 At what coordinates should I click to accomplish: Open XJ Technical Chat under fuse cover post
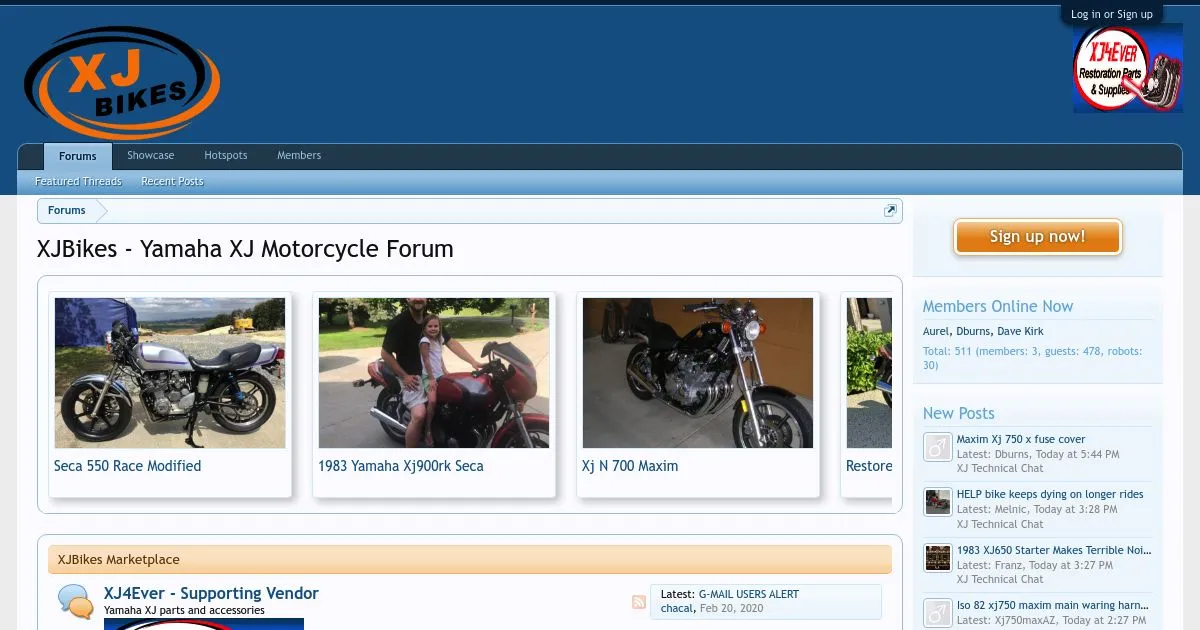pyautogui.click(x=1000, y=468)
